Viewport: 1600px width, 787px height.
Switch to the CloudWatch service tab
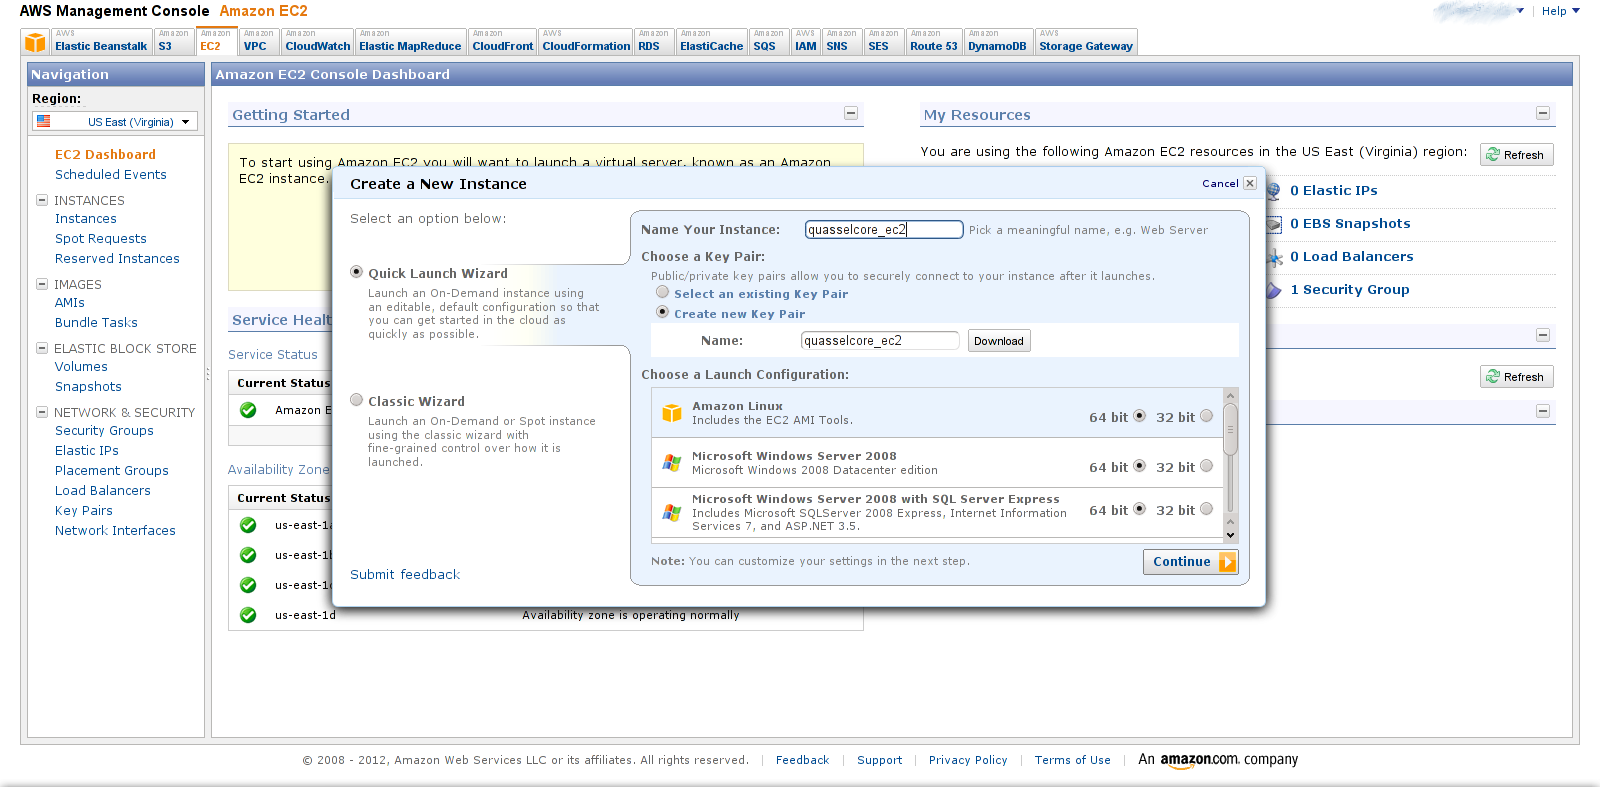point(317,46)
